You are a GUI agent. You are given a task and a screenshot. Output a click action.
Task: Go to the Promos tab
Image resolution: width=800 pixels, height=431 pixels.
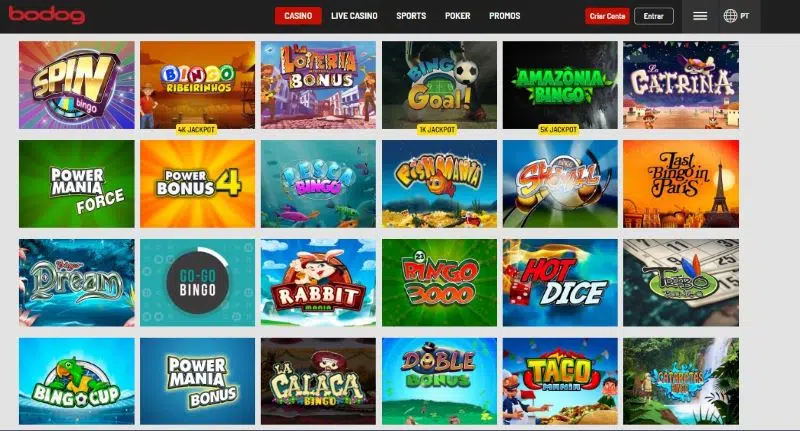point(505,16)
